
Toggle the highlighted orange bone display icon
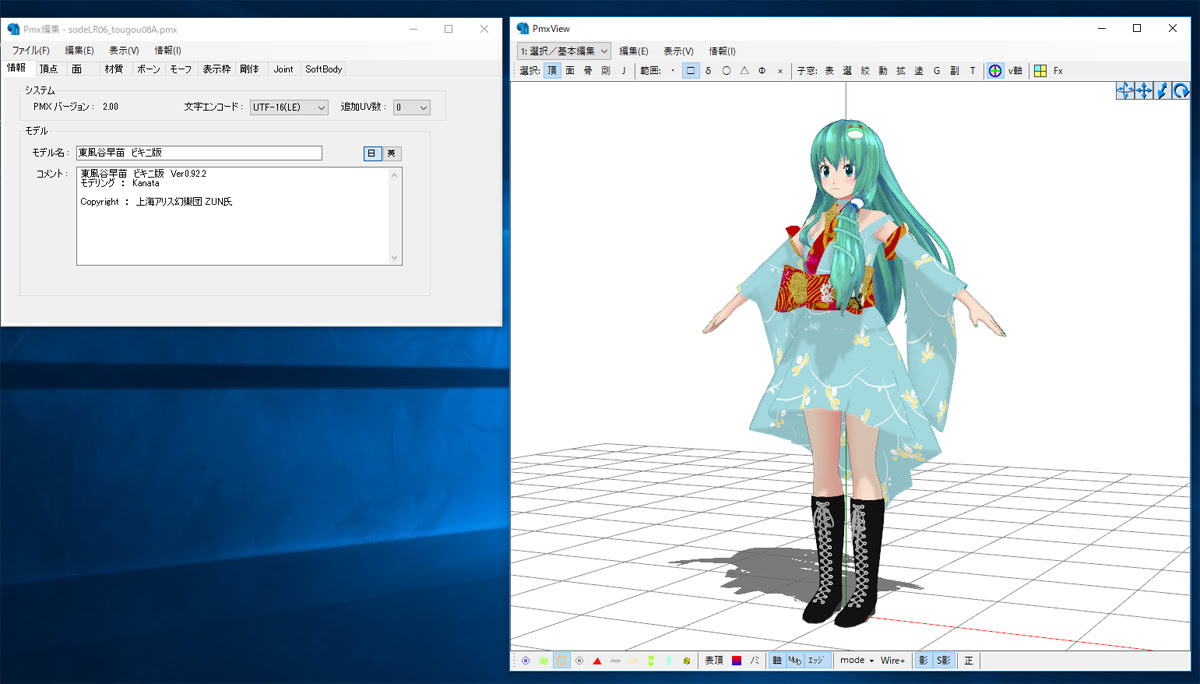(562, 661)
